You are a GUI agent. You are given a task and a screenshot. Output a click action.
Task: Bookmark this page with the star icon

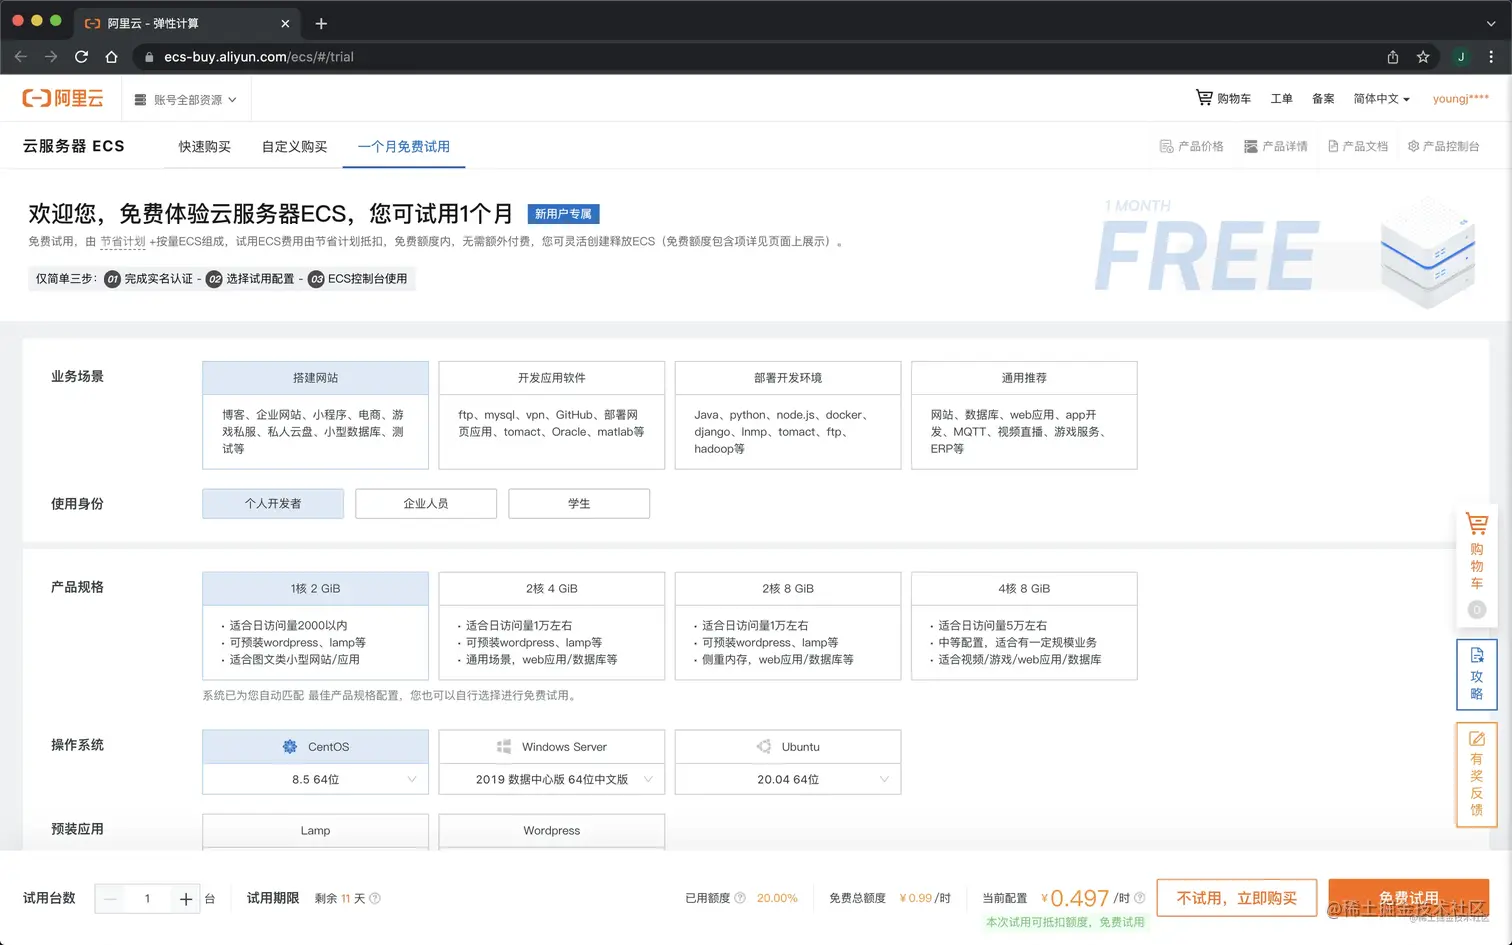click(1423, 57)
